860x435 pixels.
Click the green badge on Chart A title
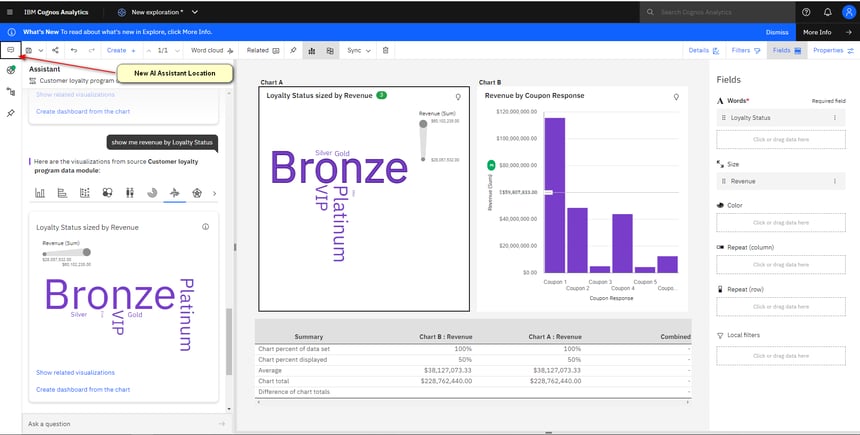[381, 95]
